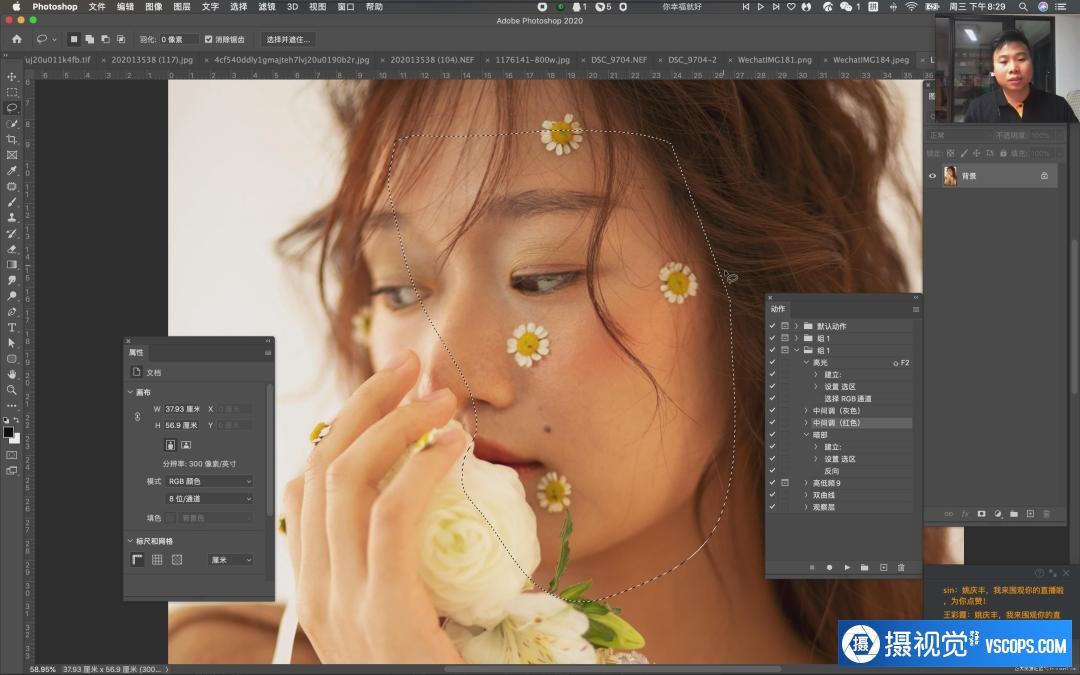
Task: Click the begin recording button in Actions panel
Action: click(829, 568)
